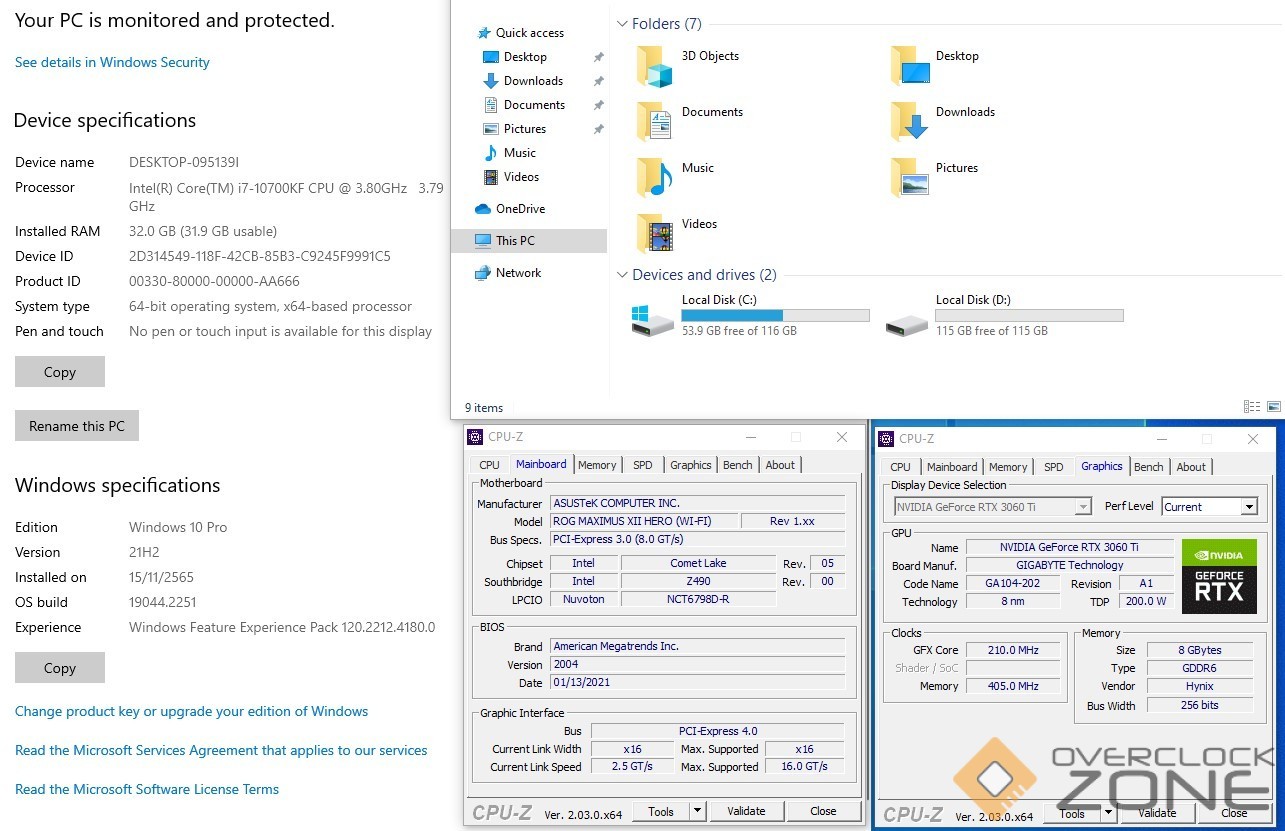Switch to the SPD tab in Mainboard window

coord(642,465)
